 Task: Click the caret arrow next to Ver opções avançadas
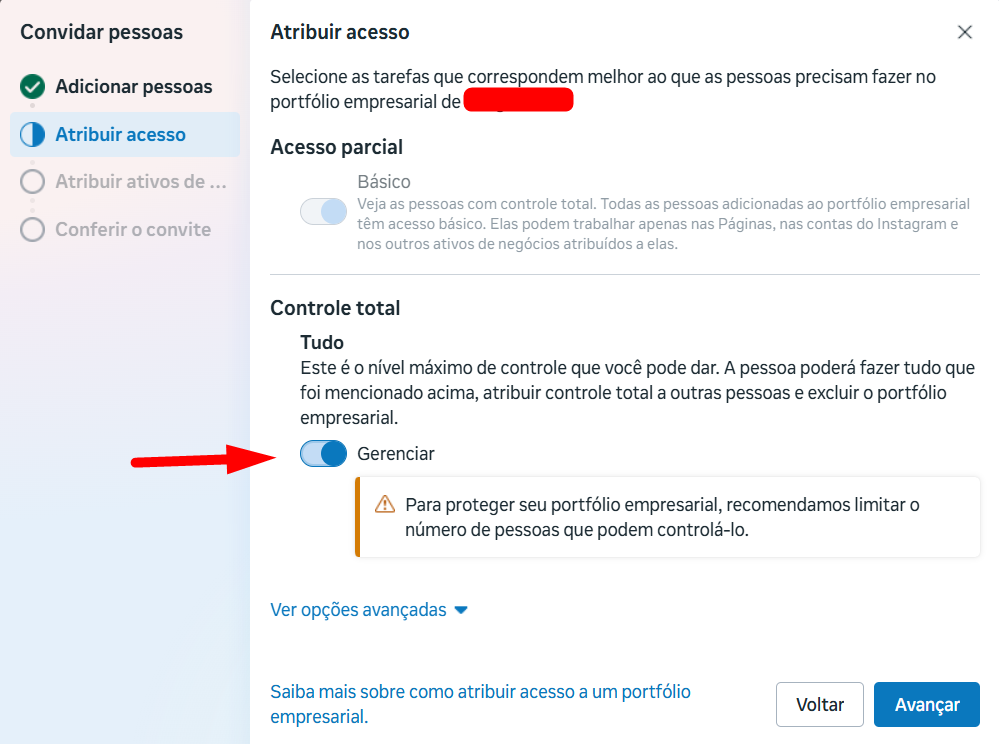pos(461,610)
